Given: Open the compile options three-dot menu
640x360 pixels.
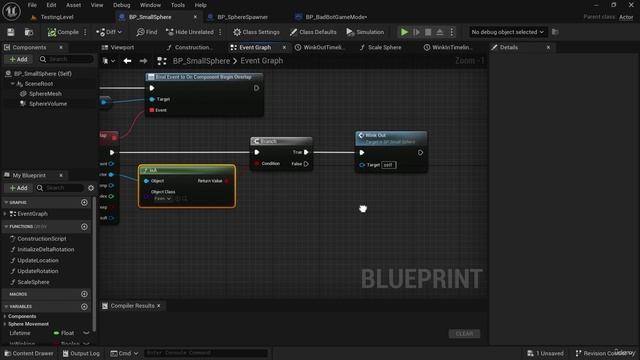Looking at the screenshot, I should point(85,32).
